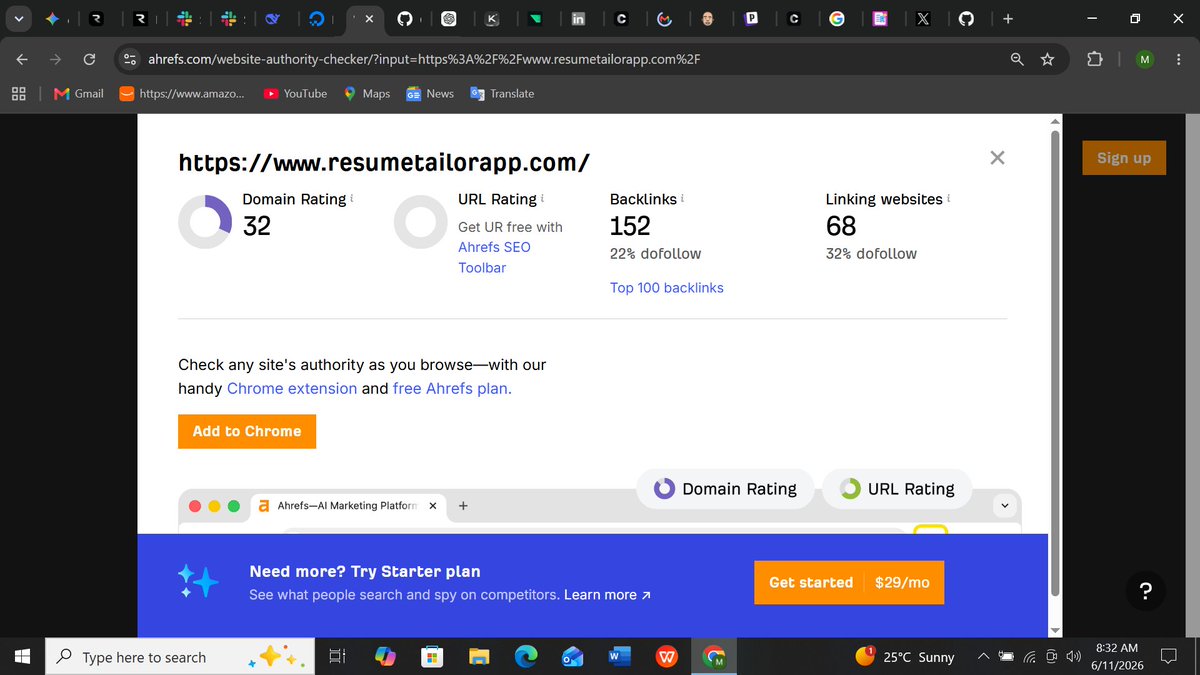The image size is (1200, 675).
Task: Open the News bookmark
Action: pyautogui.click(x=430, y=93)
